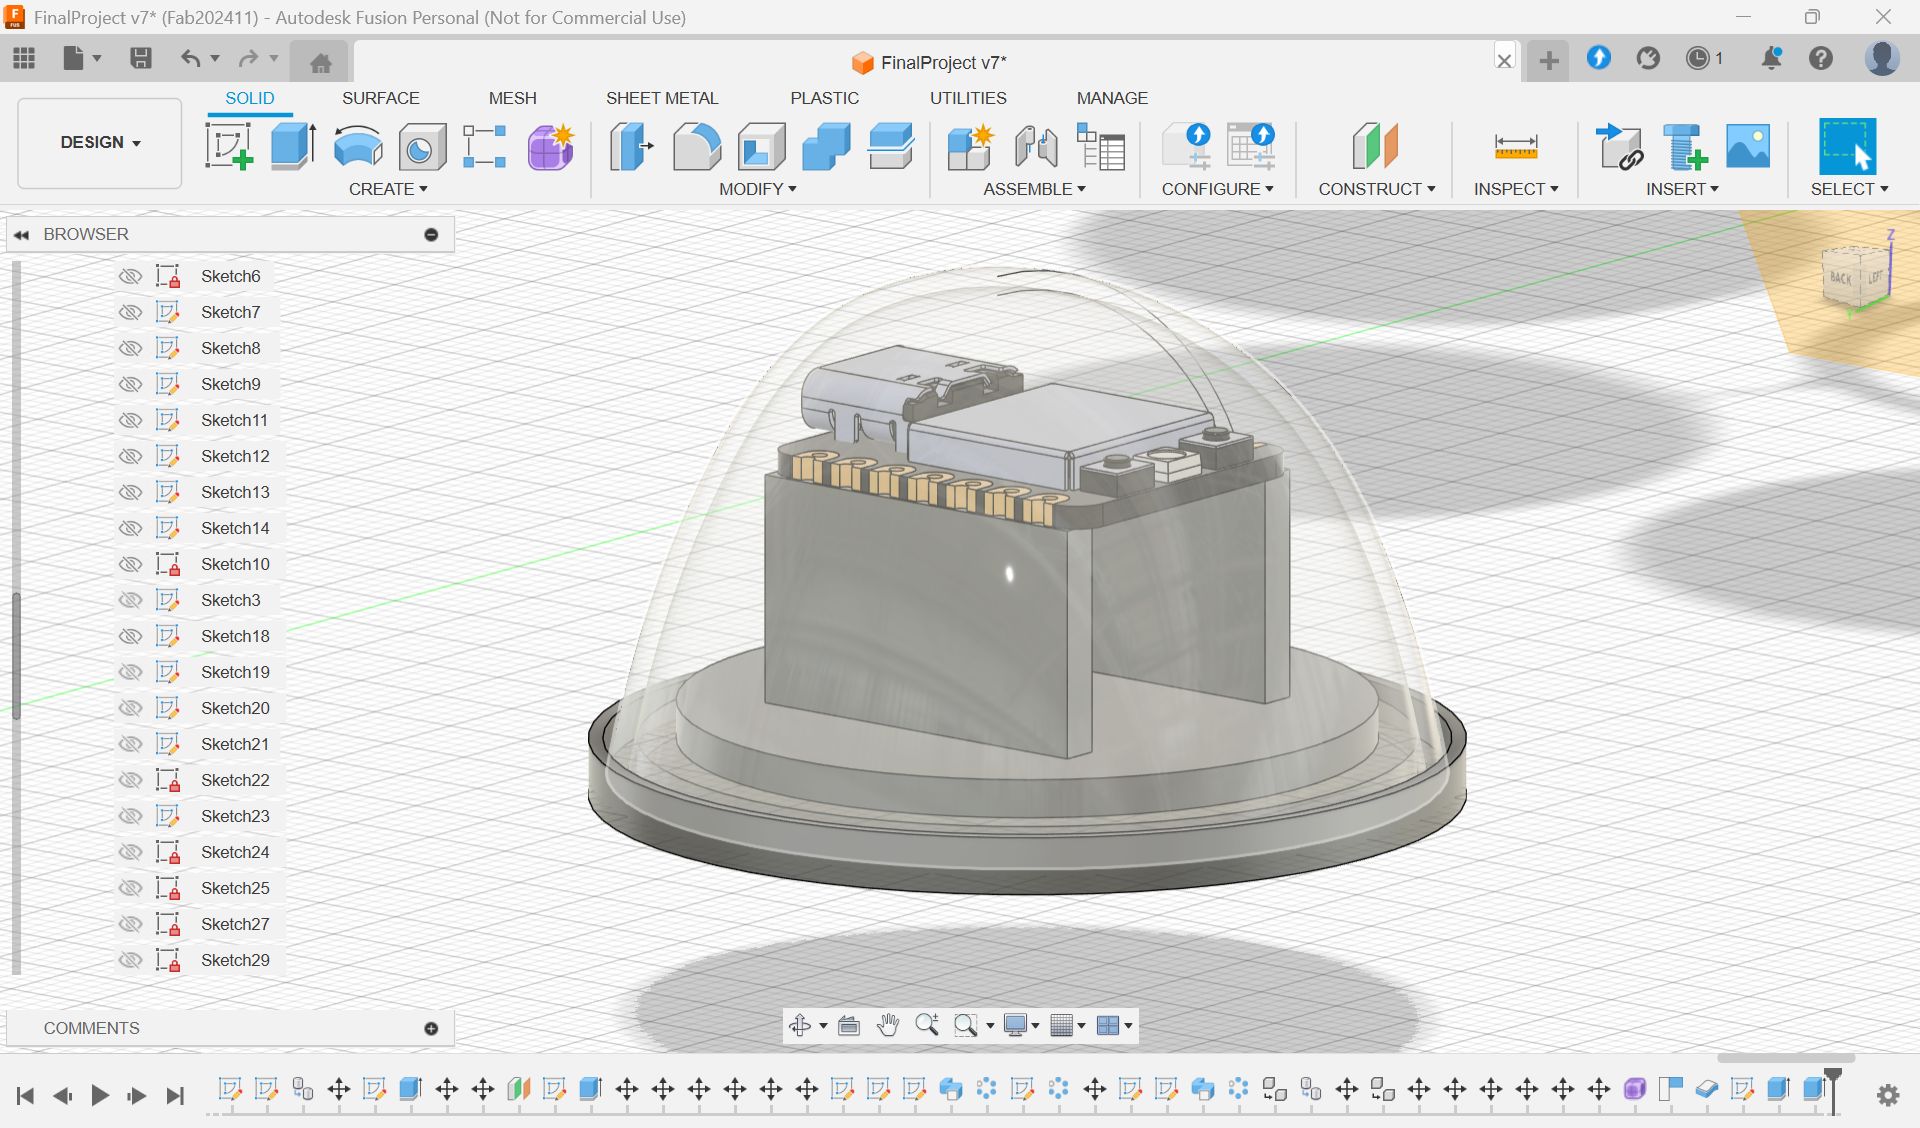Switch to the SHEET METAL tab
This screenshot has width=1920, height=1128.
pos(662,98)
